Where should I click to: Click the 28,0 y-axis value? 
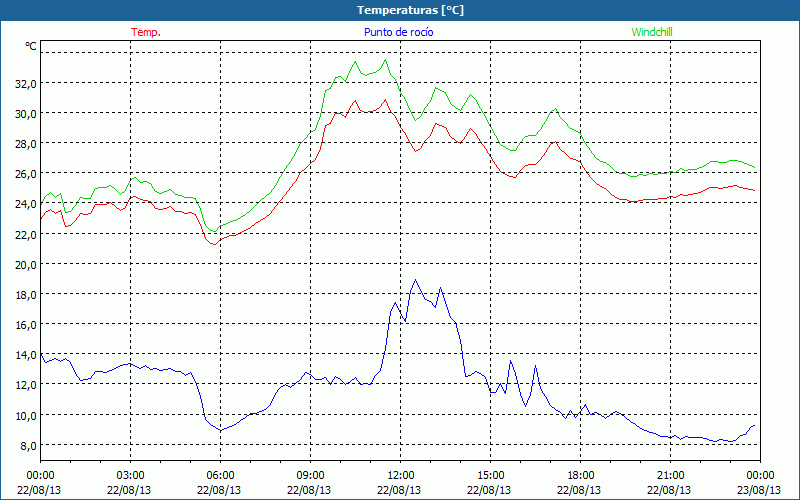pyautogui.click(x=26, y=143)
